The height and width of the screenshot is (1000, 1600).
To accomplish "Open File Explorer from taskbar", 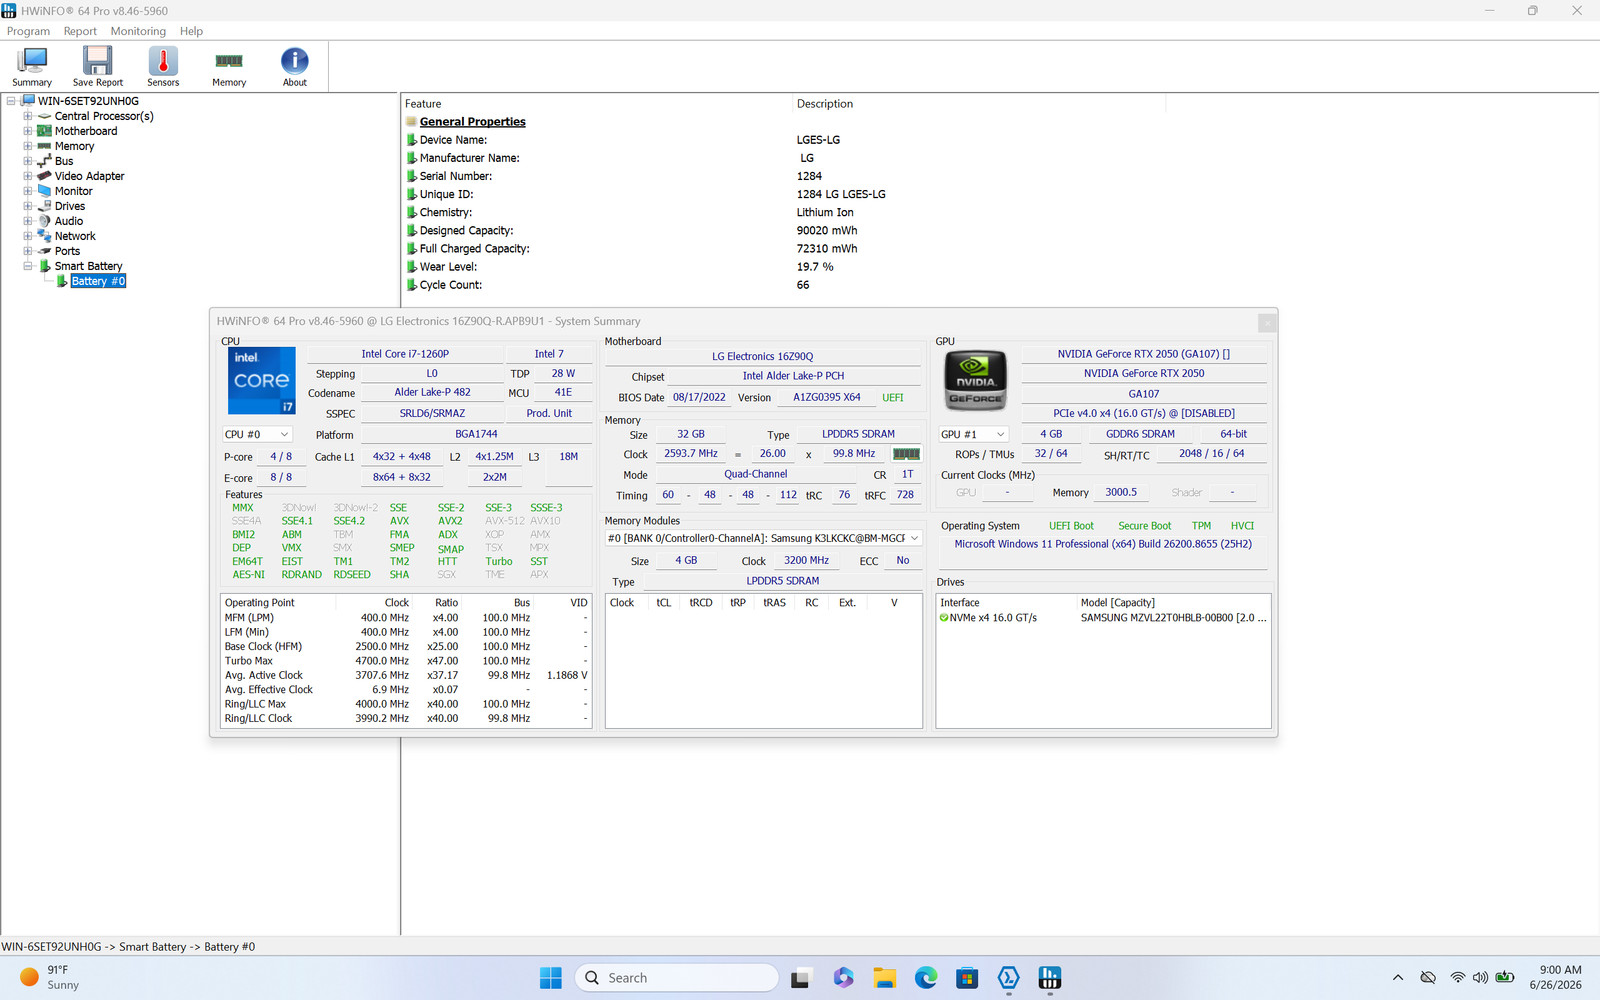I will pyautogui.click(x=884, y=978).
